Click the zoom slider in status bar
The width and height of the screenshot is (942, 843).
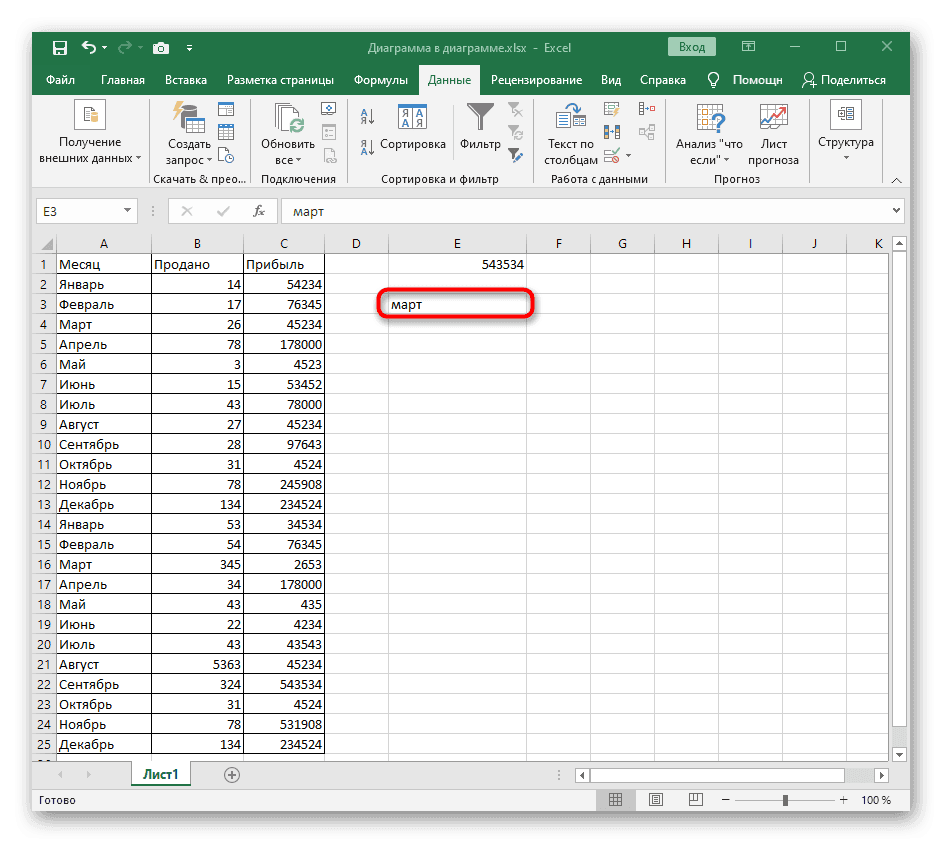click(x=785, y=800)
